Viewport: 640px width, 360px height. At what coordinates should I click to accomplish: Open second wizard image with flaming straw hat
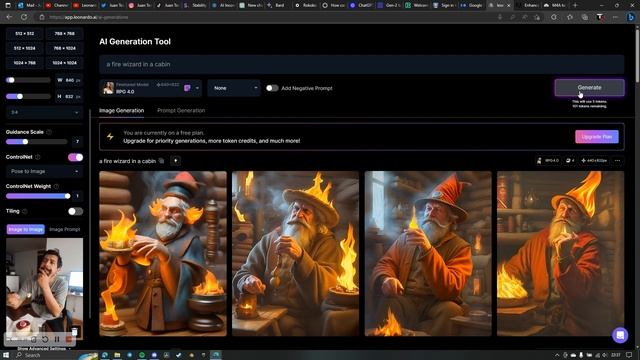point(296,253)
